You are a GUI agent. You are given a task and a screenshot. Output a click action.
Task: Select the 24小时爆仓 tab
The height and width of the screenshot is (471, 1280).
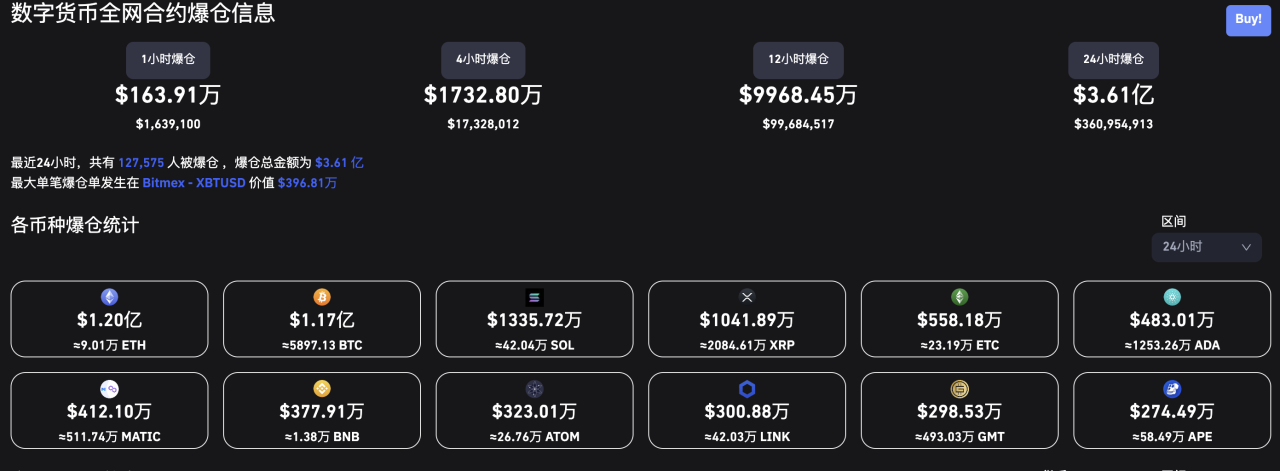[1113, 60]
